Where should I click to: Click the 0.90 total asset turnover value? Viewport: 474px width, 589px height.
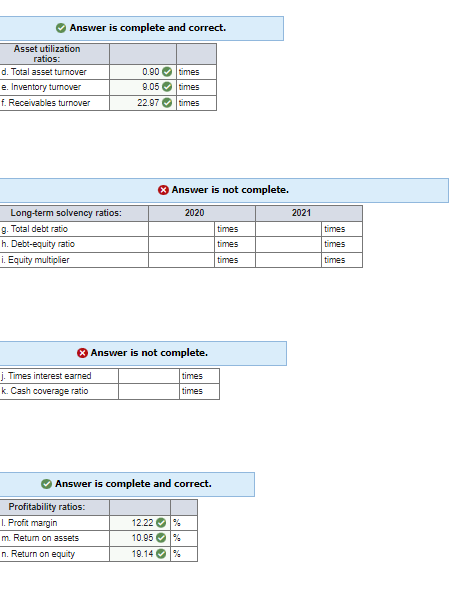coord(151,72)
